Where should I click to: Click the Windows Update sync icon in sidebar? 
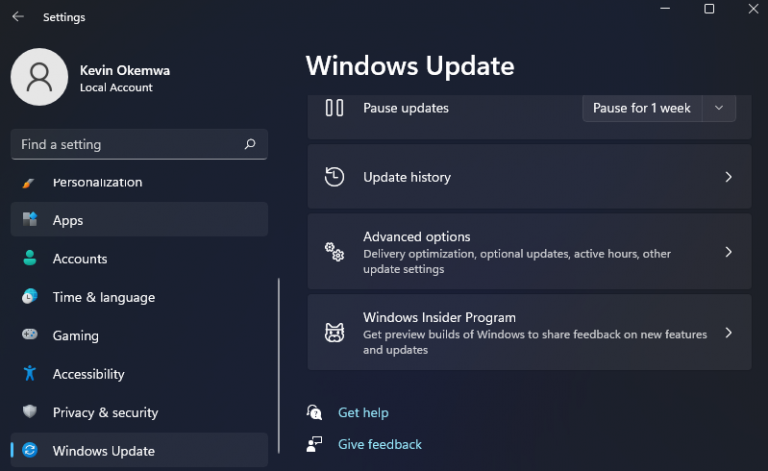30,449
